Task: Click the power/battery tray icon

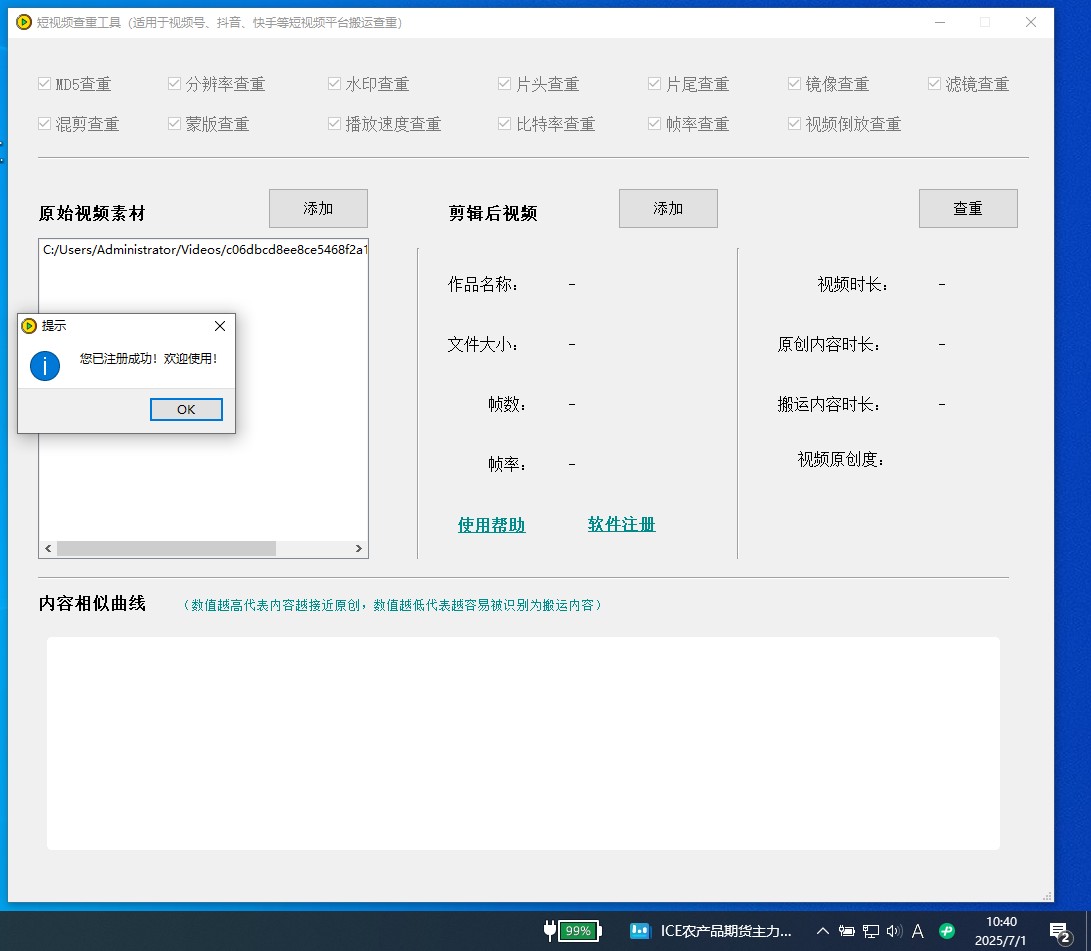Action: [846, 931]
